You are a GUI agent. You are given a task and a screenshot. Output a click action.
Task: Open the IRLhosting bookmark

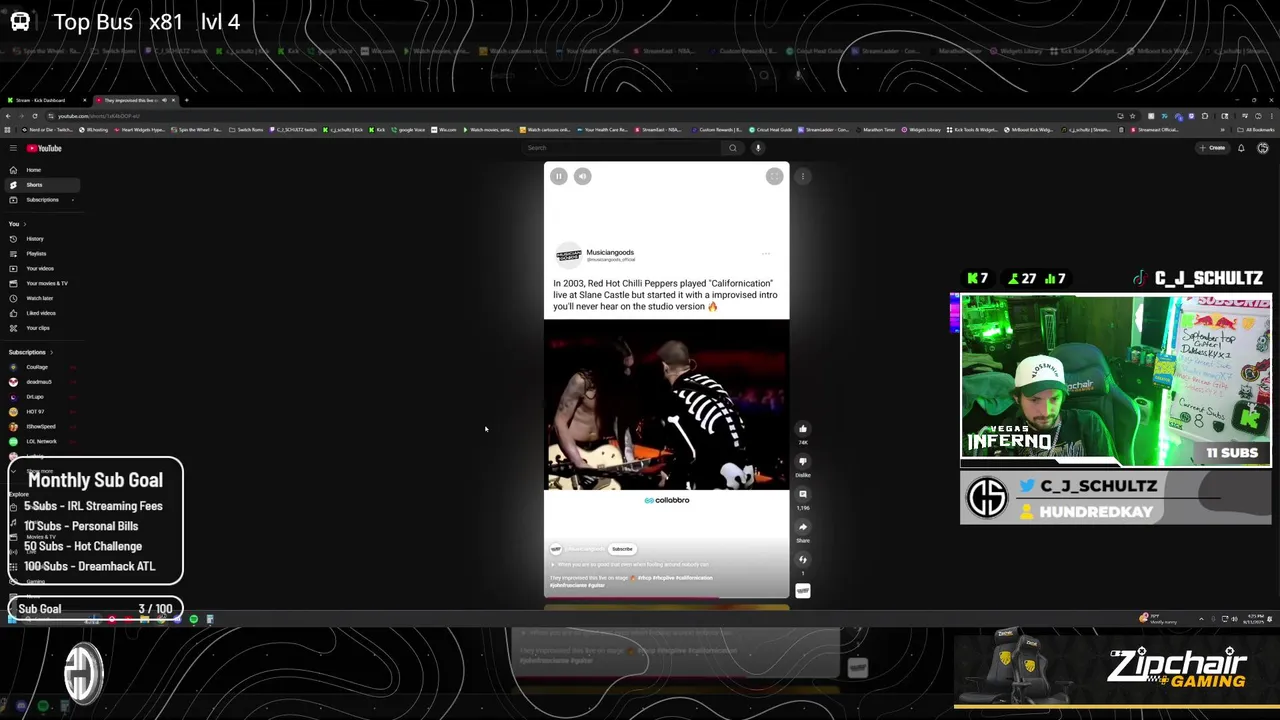click(94, 130)
